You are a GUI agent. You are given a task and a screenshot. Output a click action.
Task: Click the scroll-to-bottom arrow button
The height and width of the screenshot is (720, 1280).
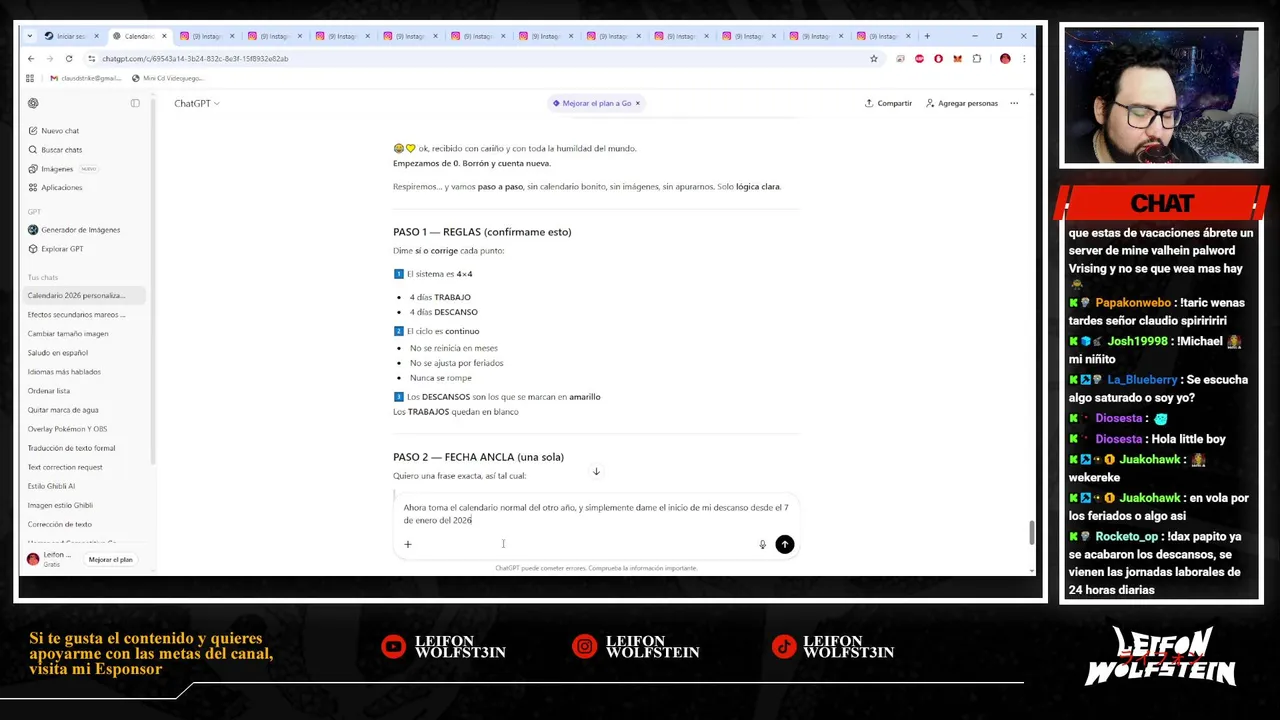tap(596, 472)
